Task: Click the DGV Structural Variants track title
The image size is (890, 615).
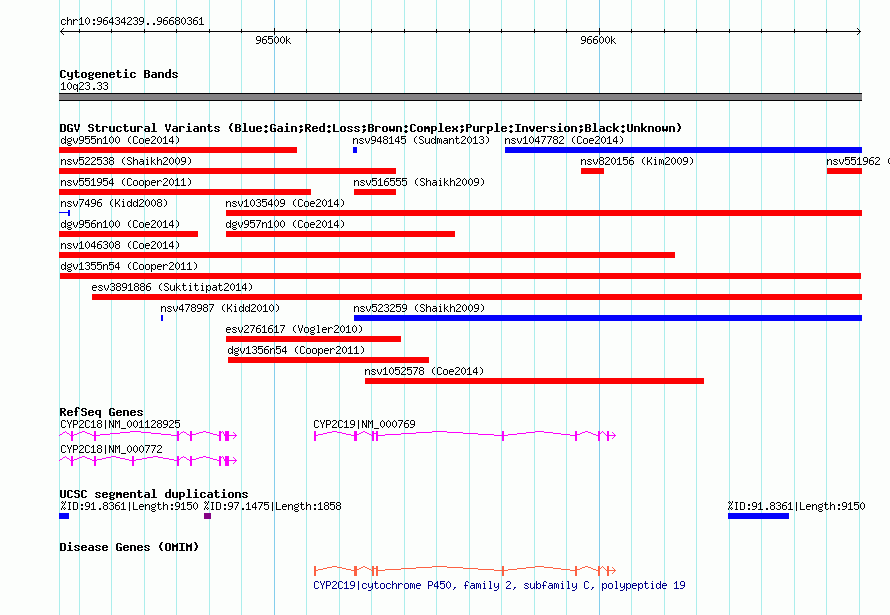Action: pos(371,128)
